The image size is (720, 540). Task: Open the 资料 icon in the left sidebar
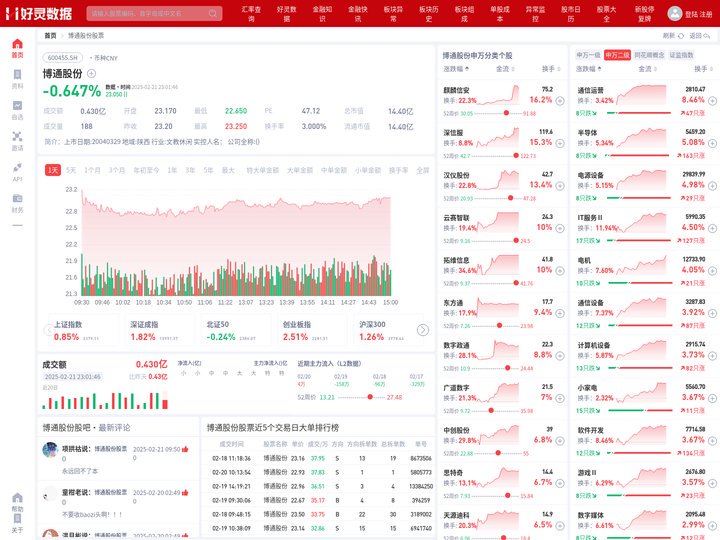[x=17, y=79]
